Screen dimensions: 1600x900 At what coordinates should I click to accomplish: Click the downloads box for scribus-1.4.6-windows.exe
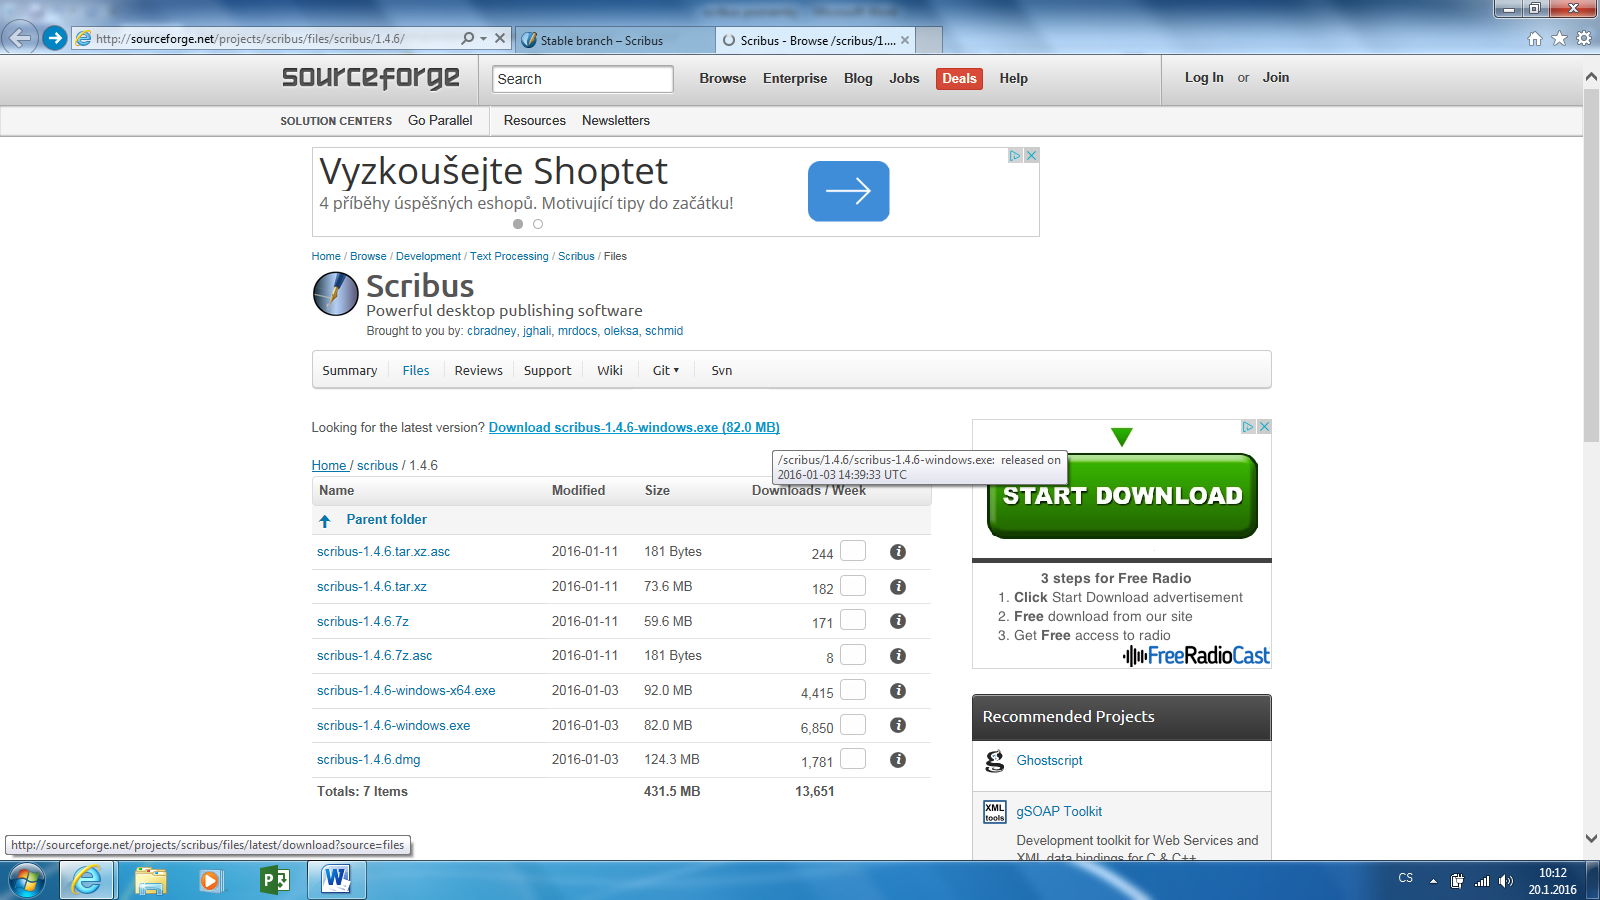[x=853, y=723]
